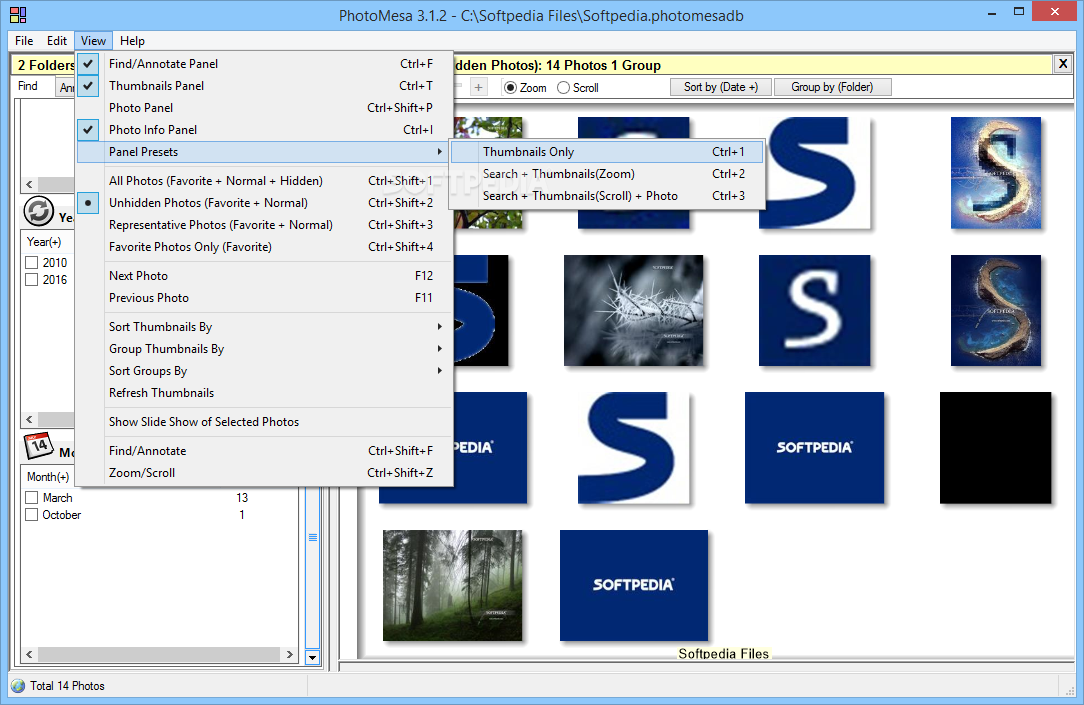Choose Search + Thumbnails(Scroll) + Photo preset
This screenshot has height=705, width=1084.
tap(607, 196)
